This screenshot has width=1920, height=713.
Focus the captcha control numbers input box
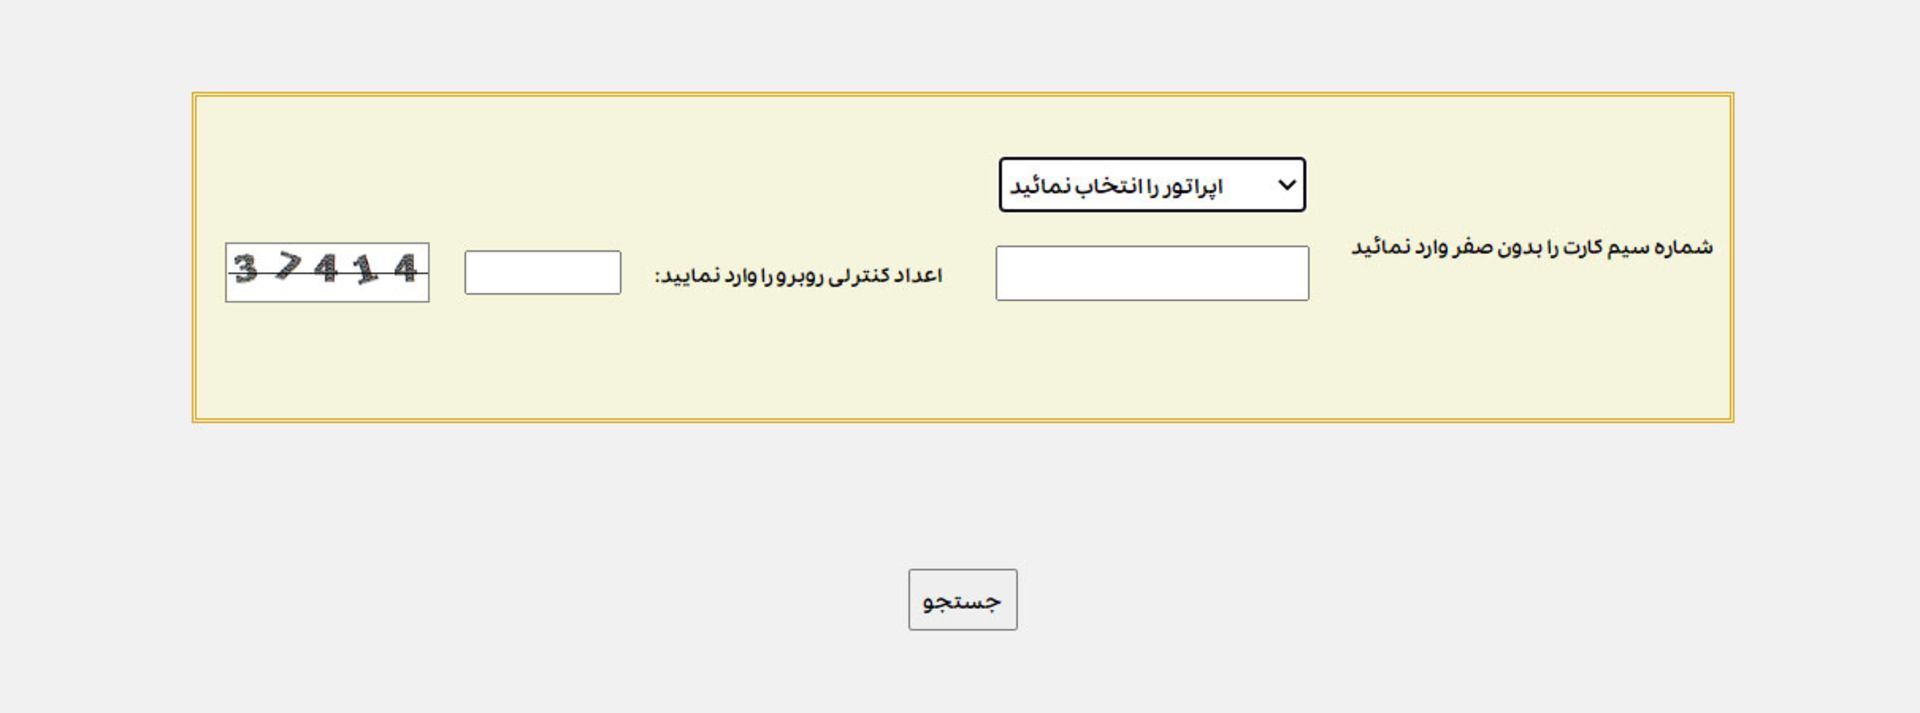543,272
